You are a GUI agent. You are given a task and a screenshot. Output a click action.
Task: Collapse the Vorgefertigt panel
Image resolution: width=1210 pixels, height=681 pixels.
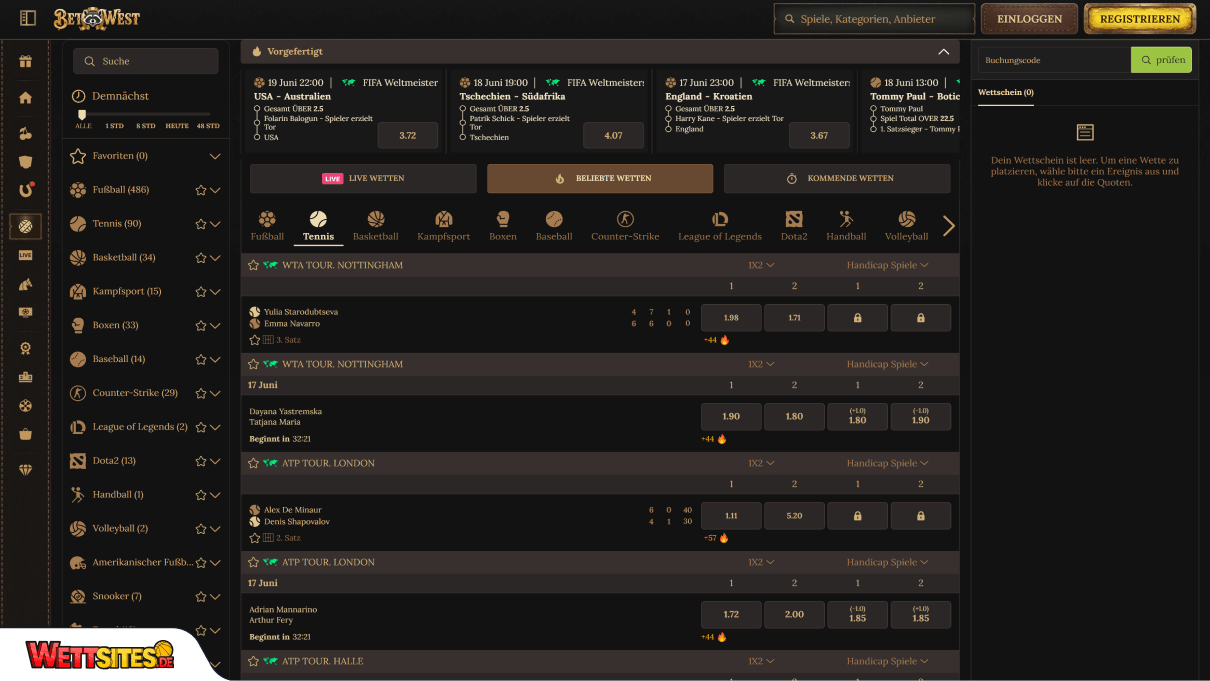tap(943, 51)
